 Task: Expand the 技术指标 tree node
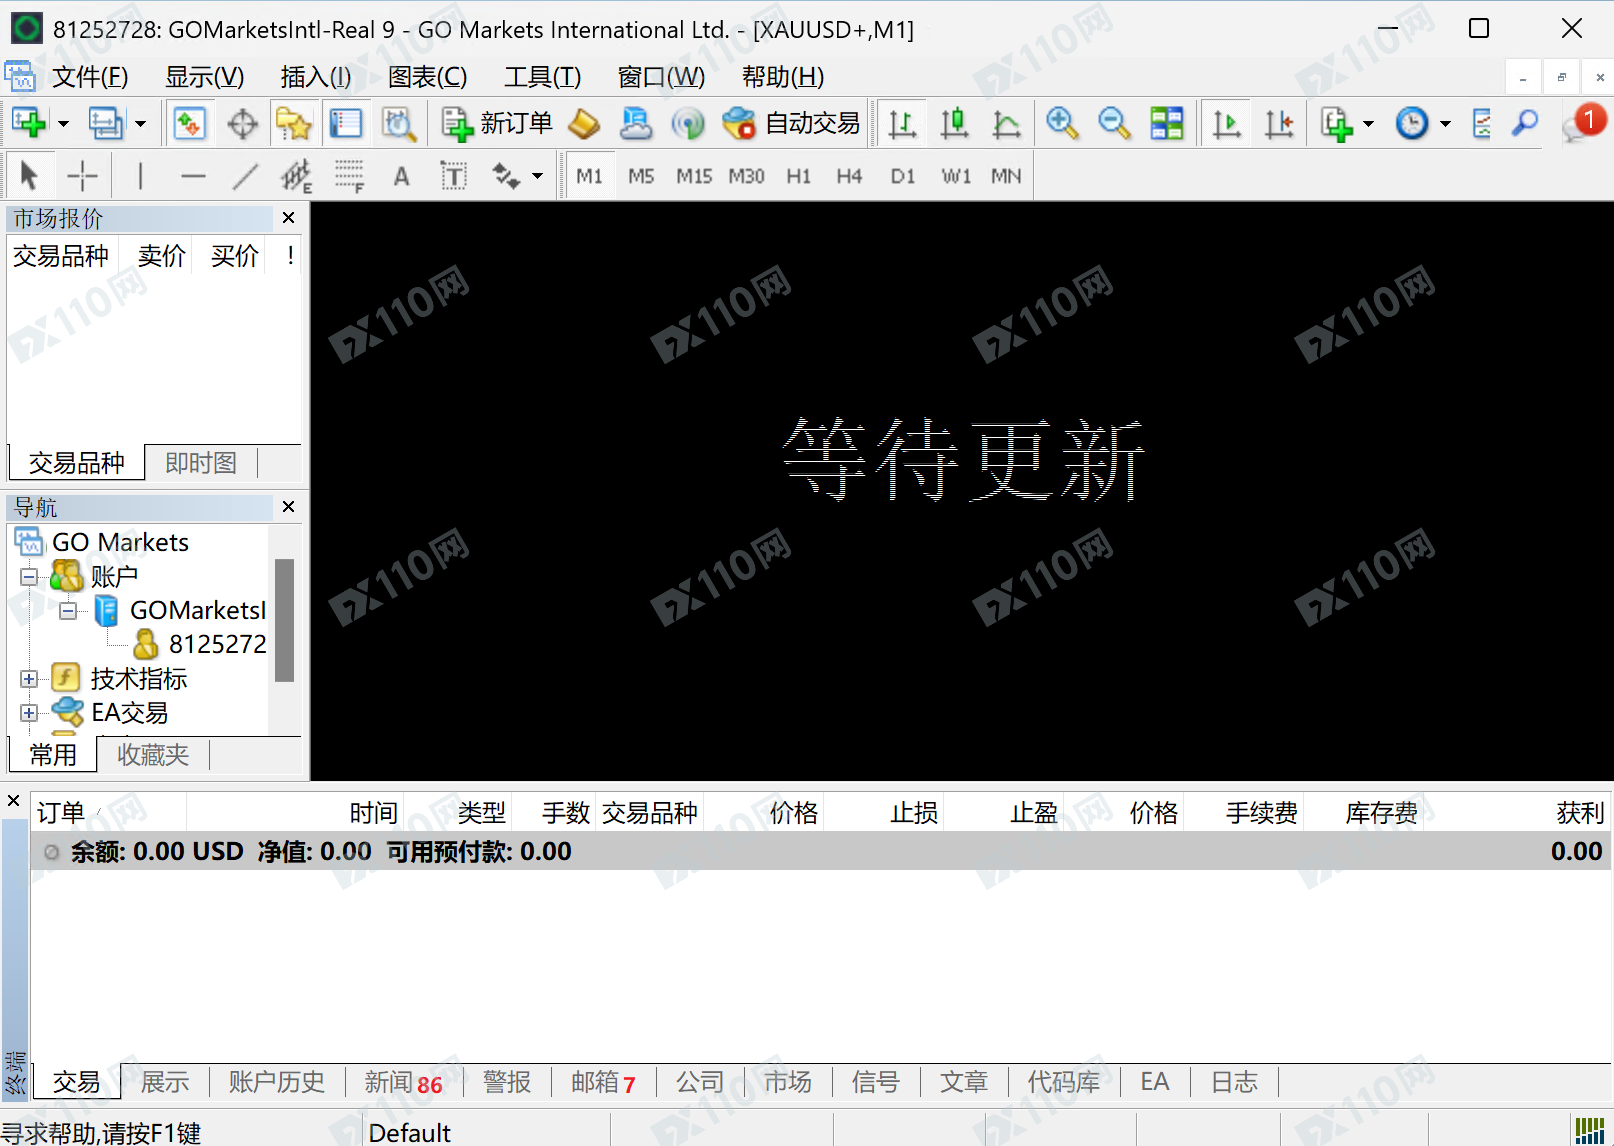click(28, 678)
